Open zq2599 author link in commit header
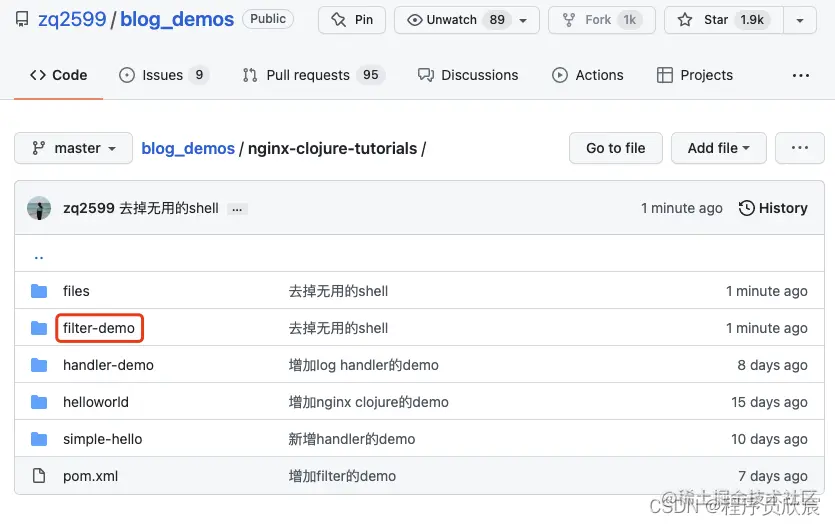 [x=88, y=208]
